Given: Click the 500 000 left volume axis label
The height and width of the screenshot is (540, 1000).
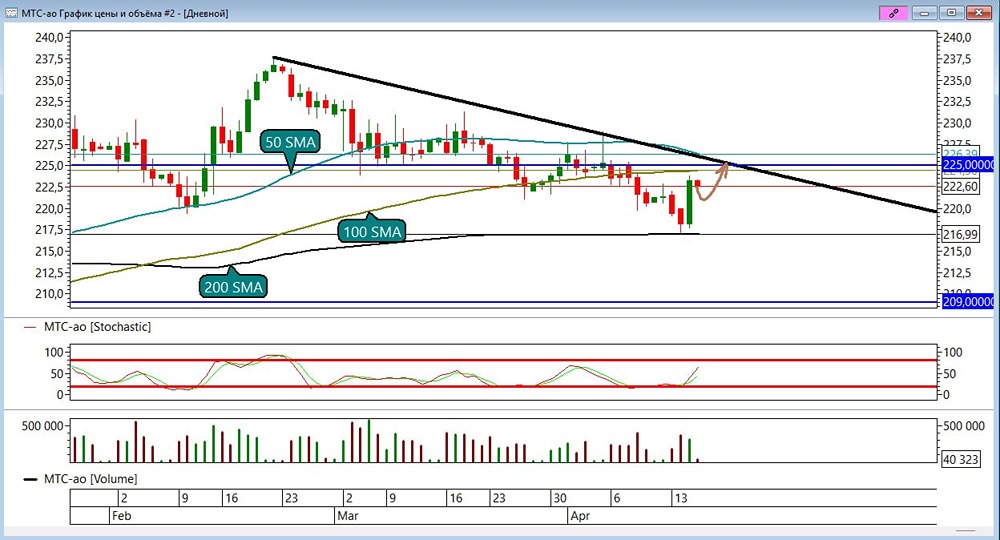Looking at the screenshot, I should 42,426.
